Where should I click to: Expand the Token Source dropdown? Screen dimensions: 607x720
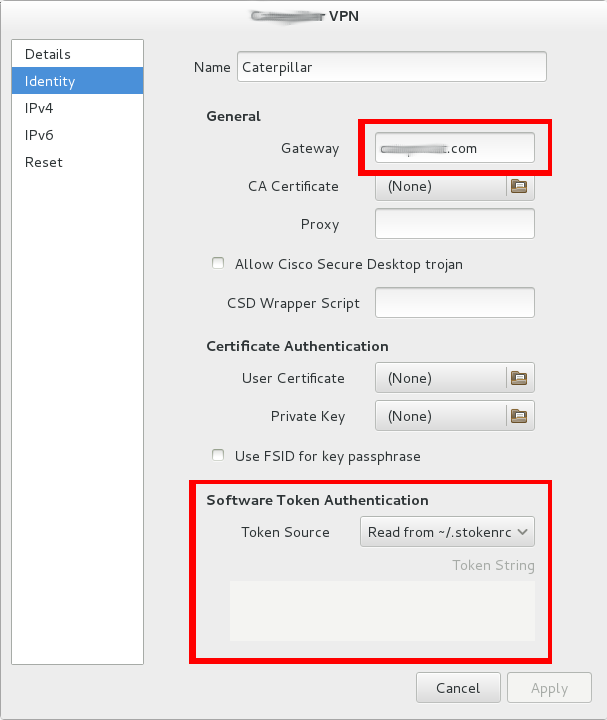coord(447,532)
